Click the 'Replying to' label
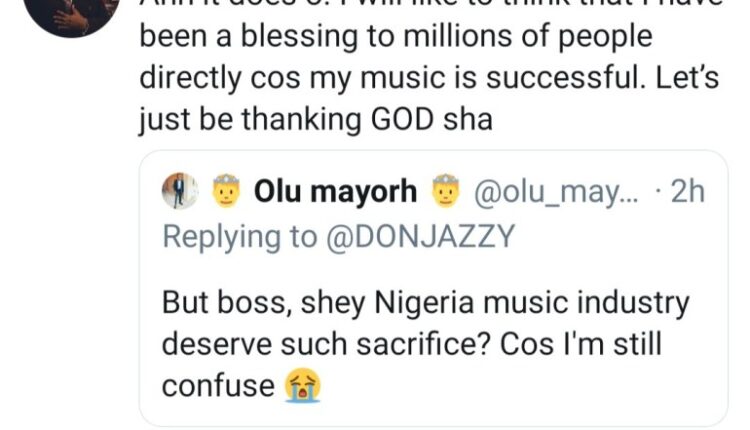Image resolution: width=750 pixels, height=430 pixels. click(226, 237)
